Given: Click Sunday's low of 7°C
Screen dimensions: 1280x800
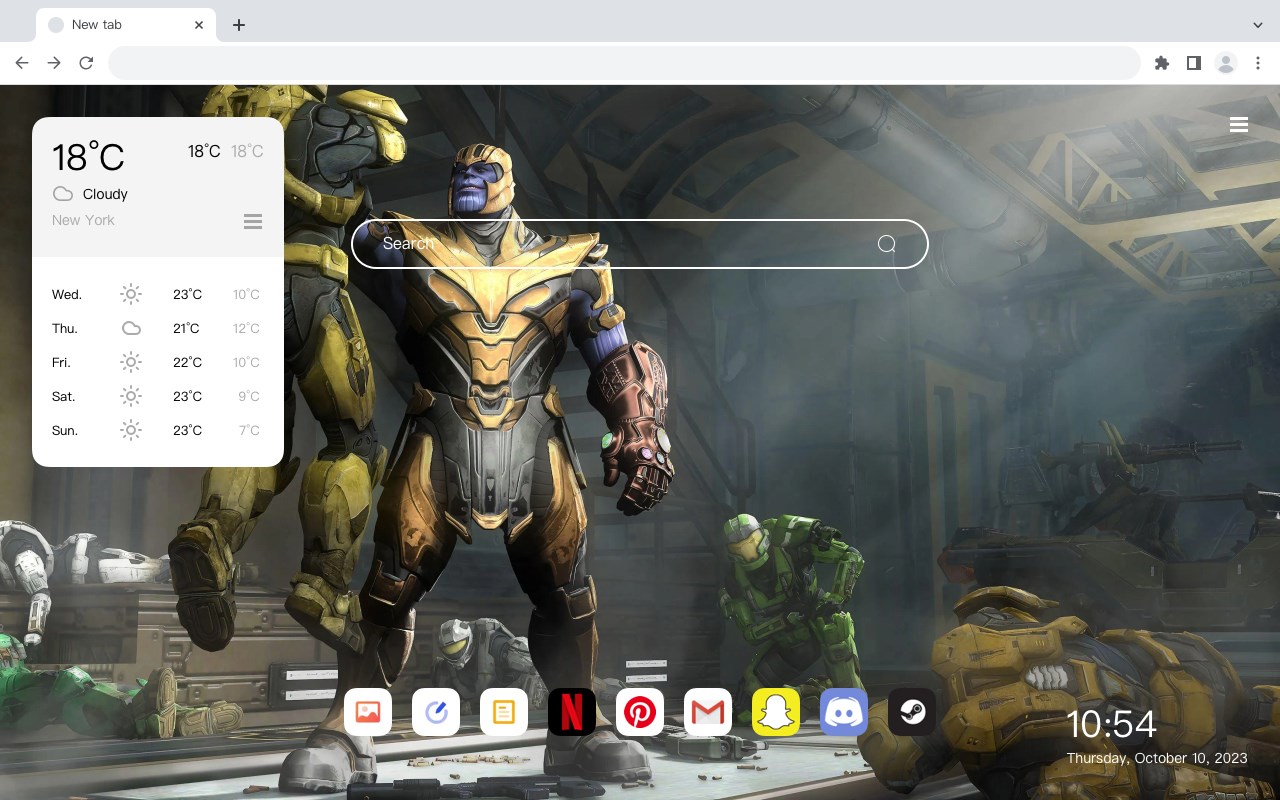Looking at the screenshot, I should [x=249, y=430].
